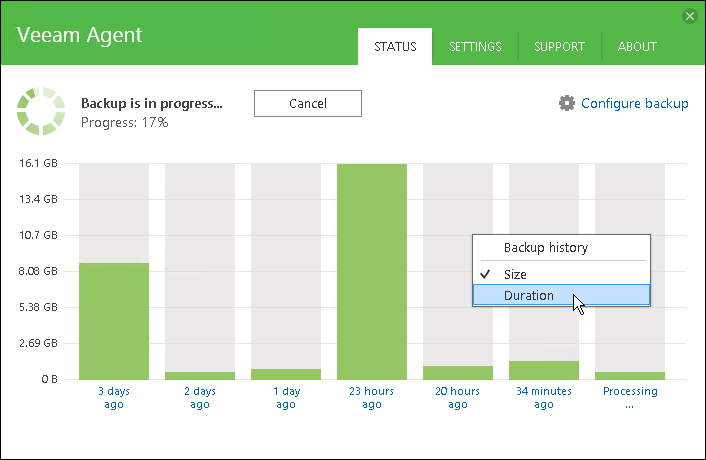Click the 20 hours ago label
This screenshot has width=706, height=460.
click(x=458, y=397)
